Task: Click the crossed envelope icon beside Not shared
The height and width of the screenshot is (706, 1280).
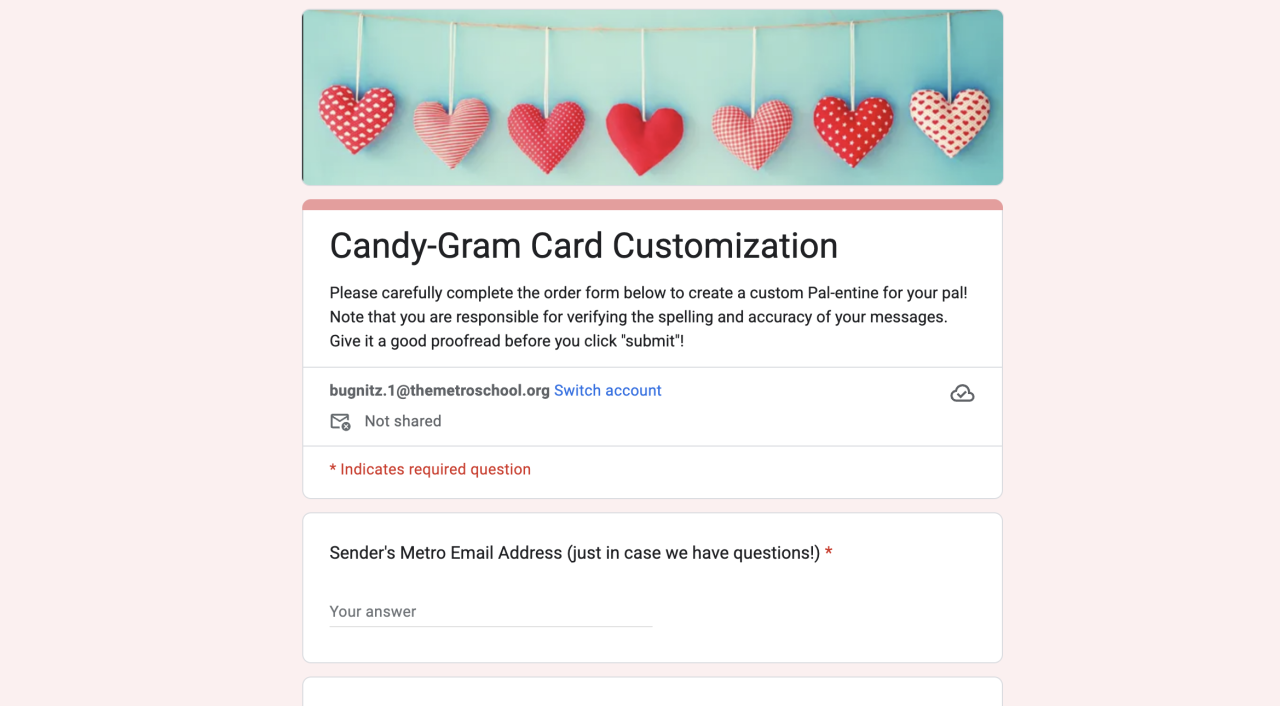Action: pos(340,422)
